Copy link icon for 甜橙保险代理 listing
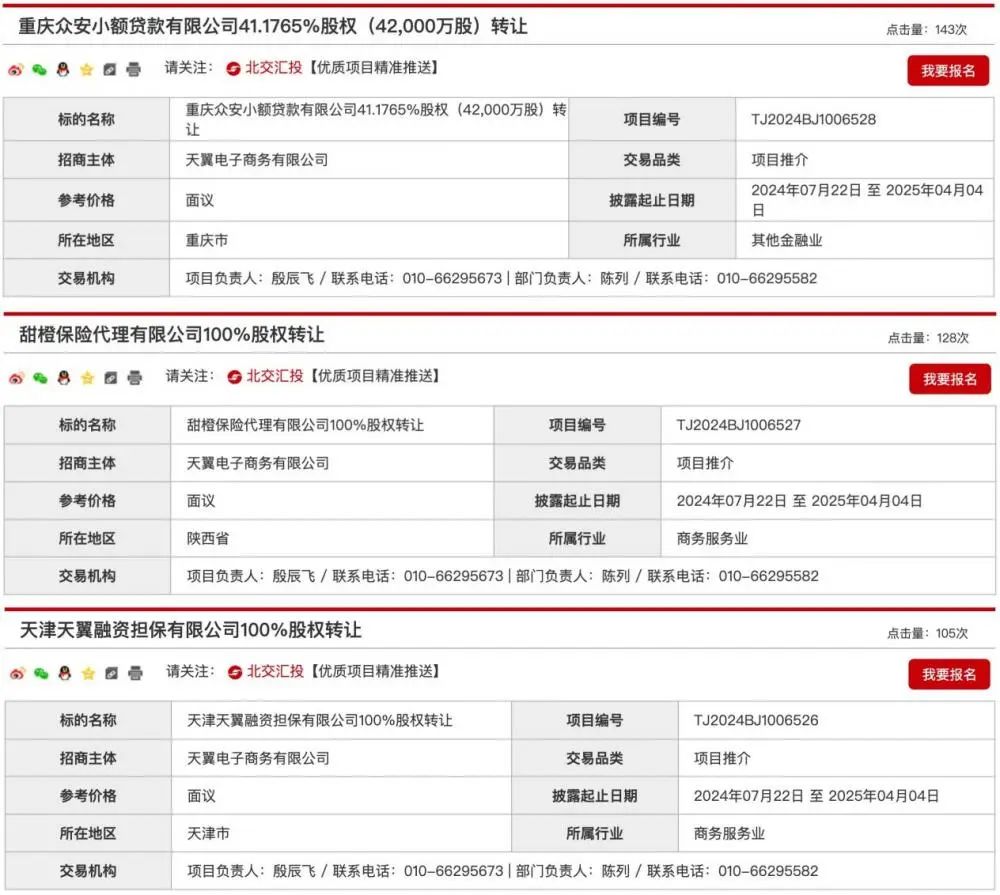 point(110,378)
